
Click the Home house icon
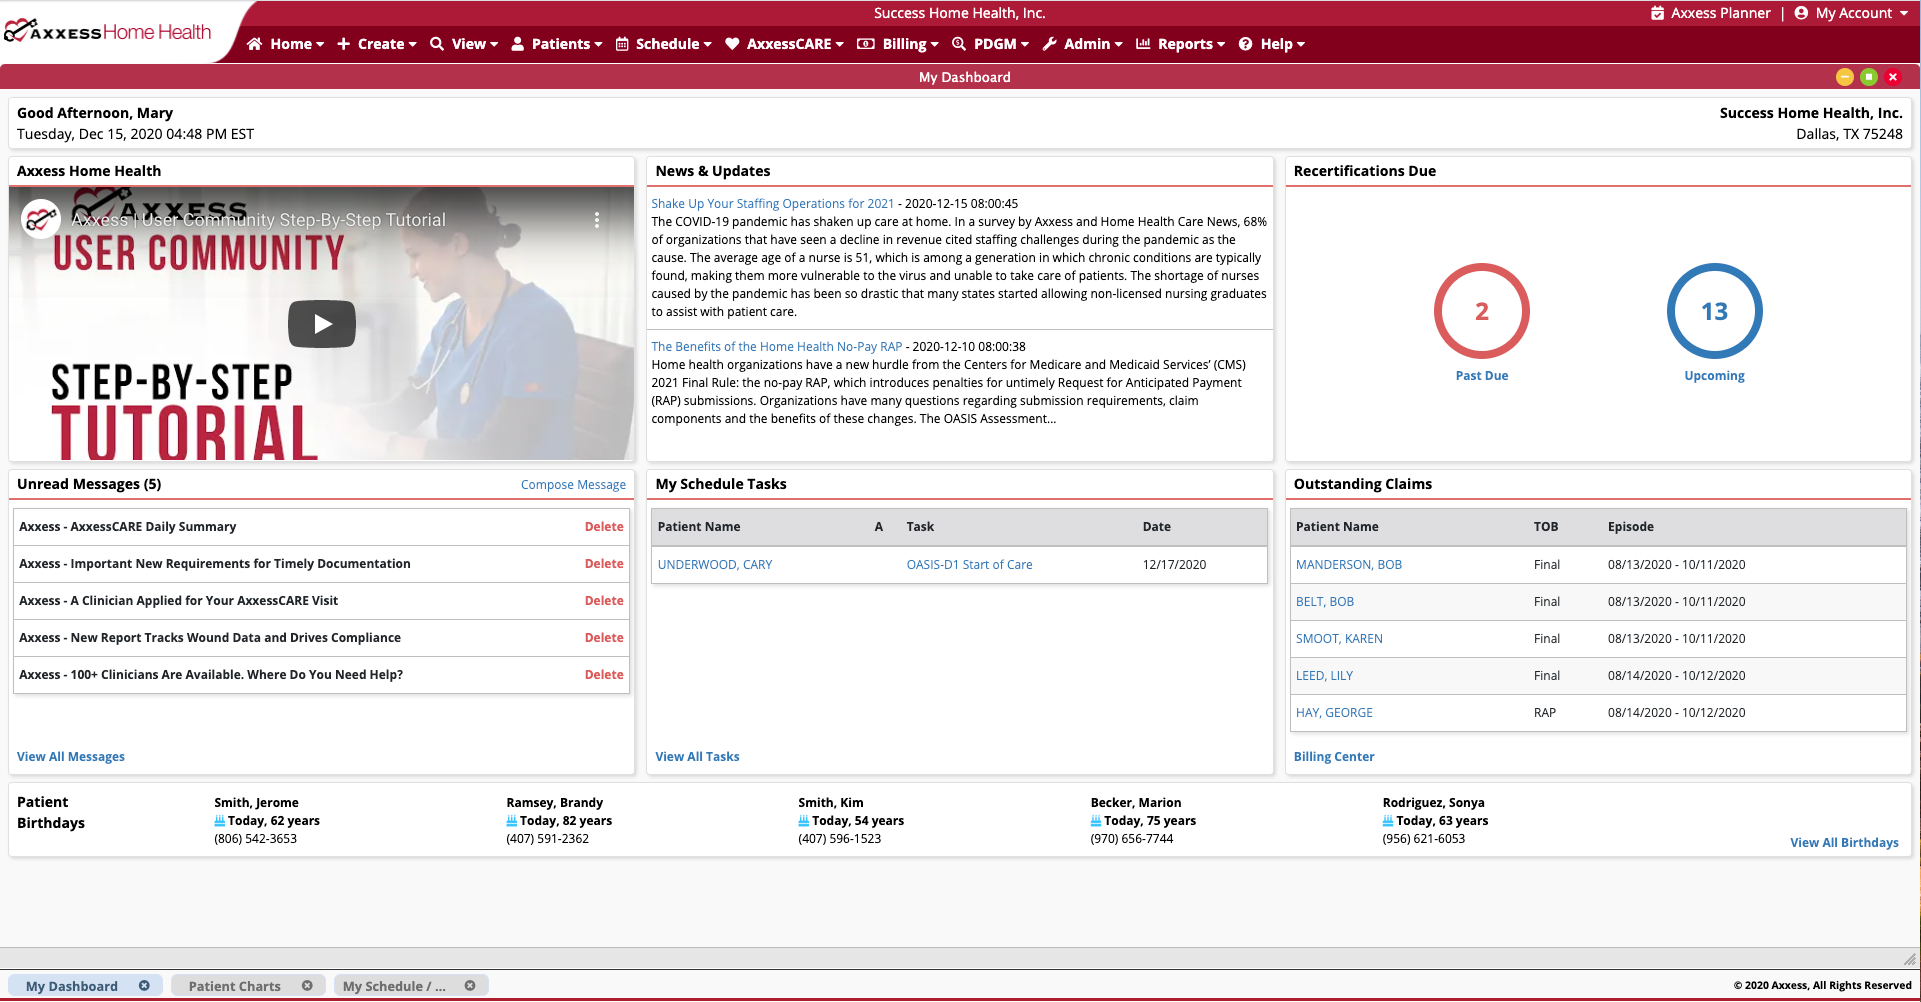(x=255, y=44)
